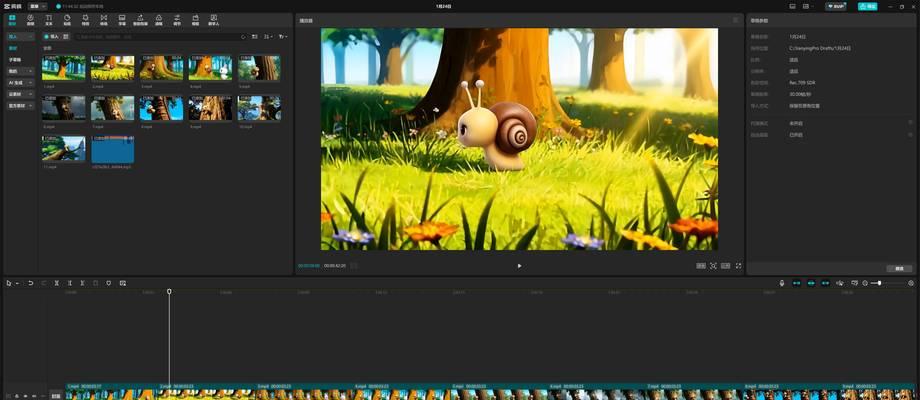Click the Cover button on main track
This screenshot has height=400, width=920.
click(56, 396)
